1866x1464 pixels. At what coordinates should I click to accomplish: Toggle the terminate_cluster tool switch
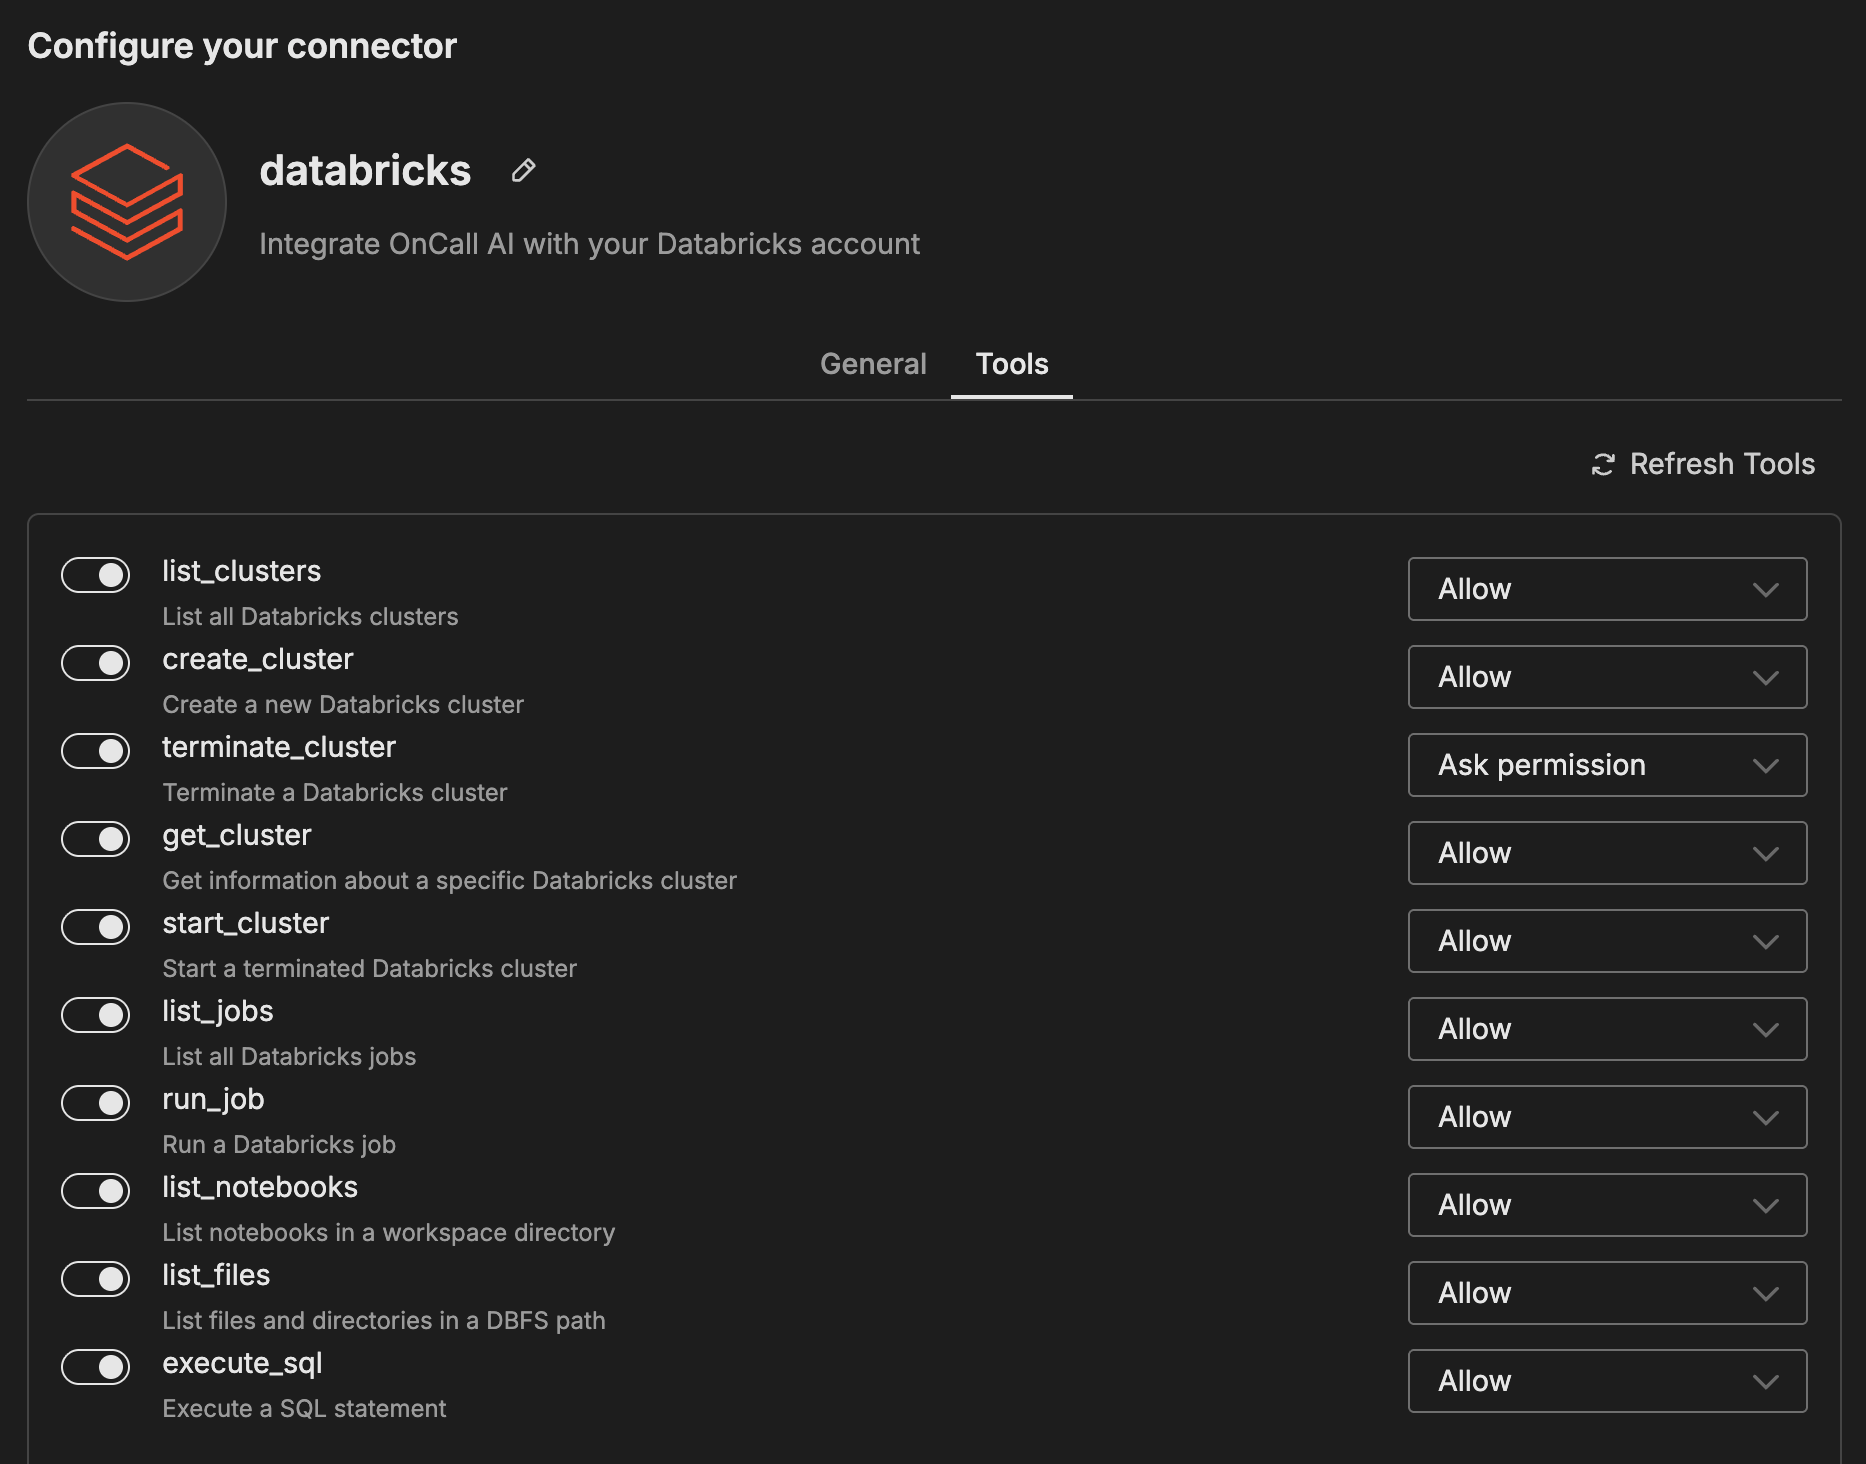coord(96,751)
